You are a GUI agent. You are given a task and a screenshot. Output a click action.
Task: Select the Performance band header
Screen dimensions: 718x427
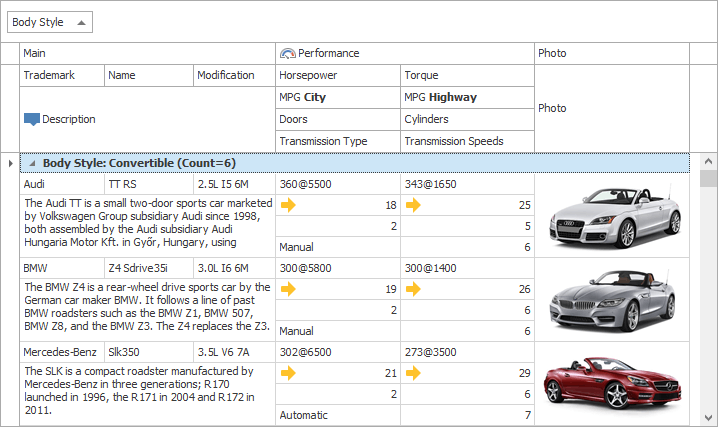(x=405, y=54)
